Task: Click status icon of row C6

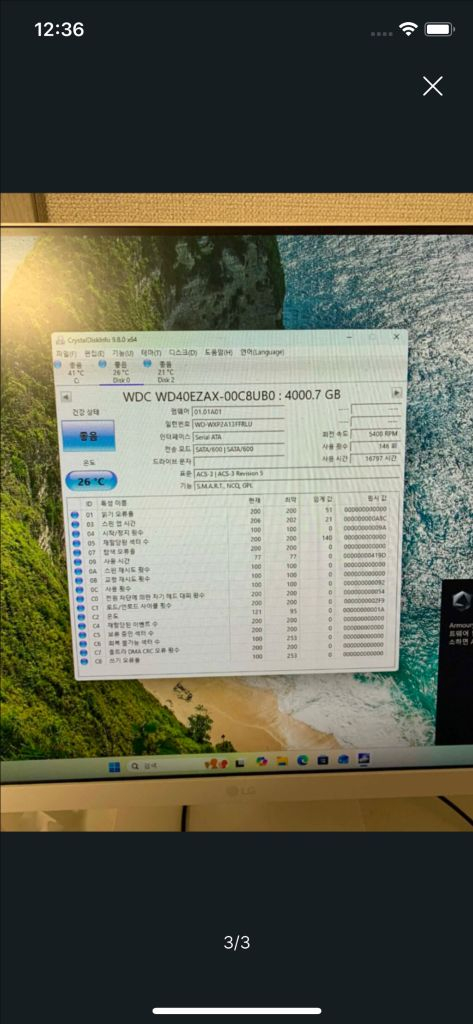Action: 82,643
